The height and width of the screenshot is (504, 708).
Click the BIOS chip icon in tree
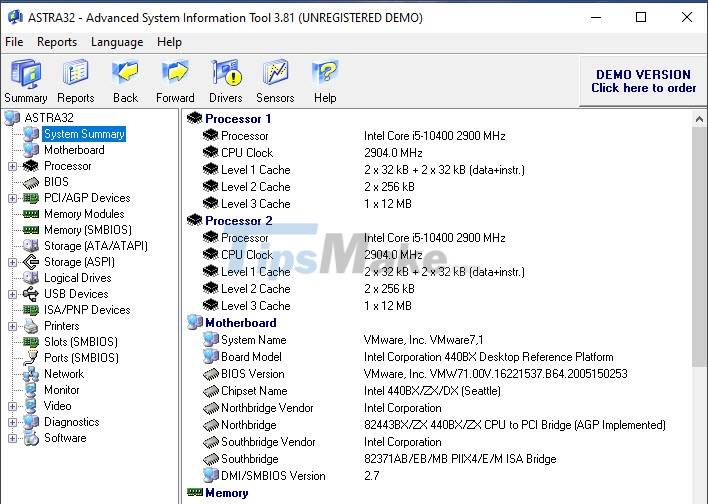pyautogui.click(x=31, y=182)
